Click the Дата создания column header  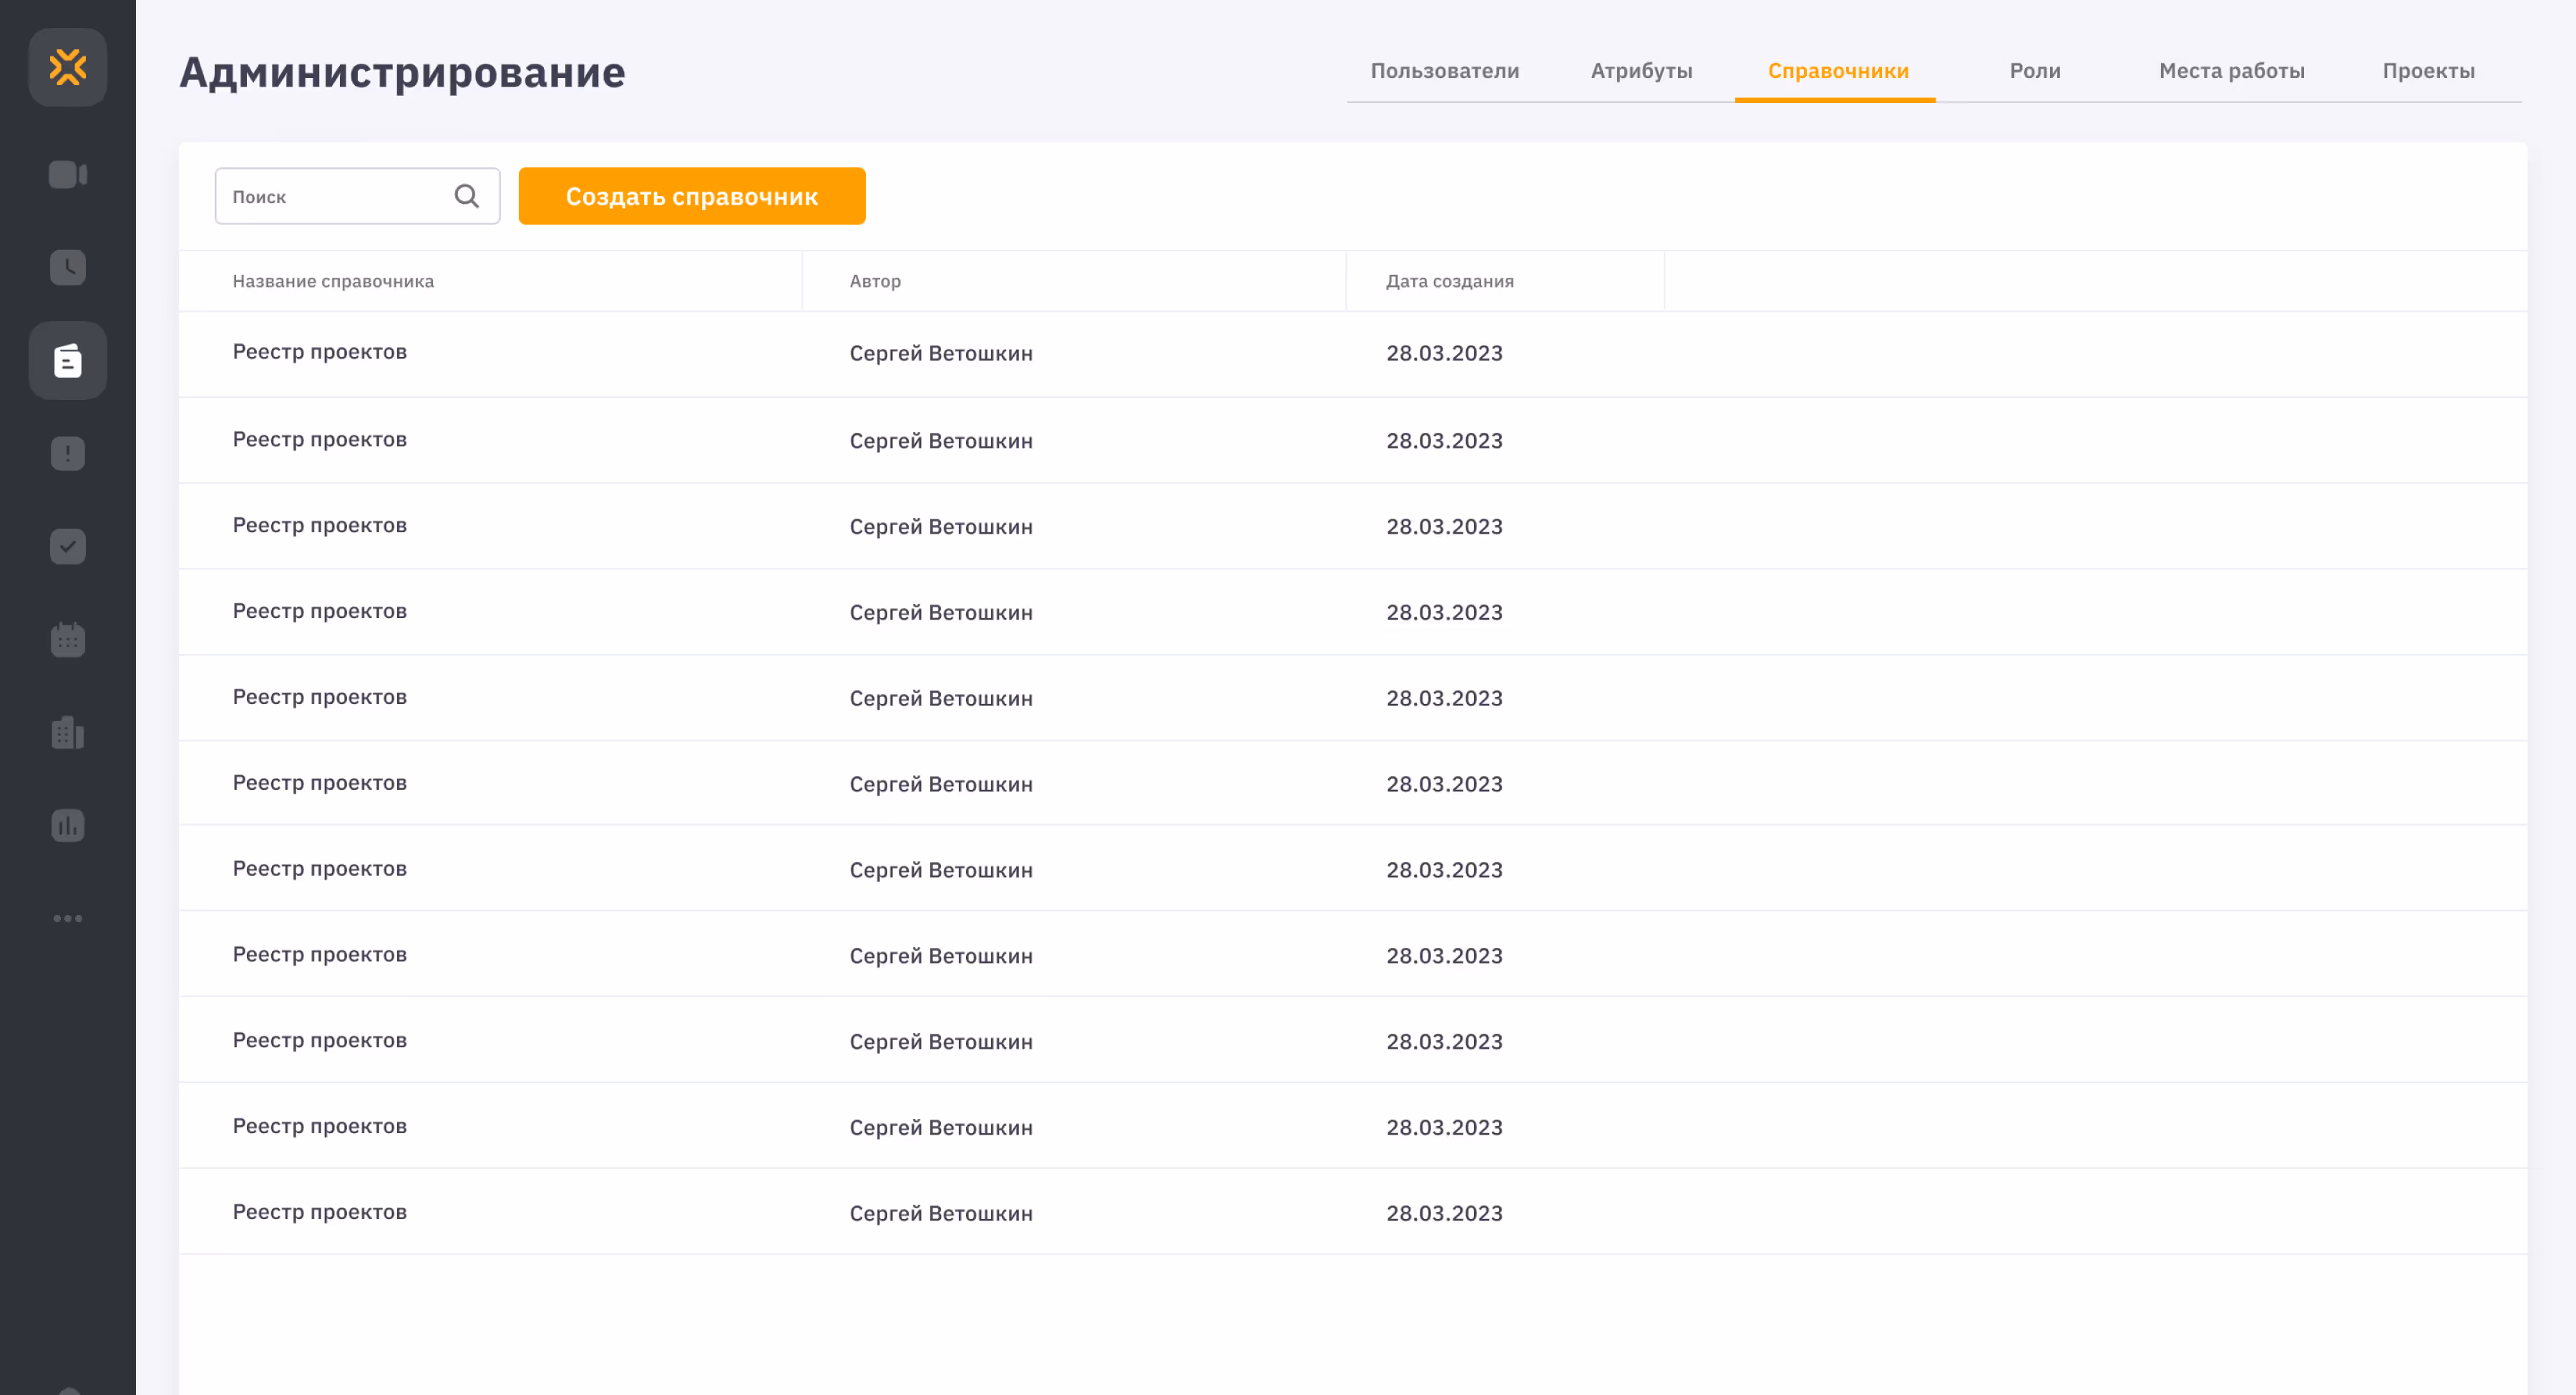[x=1449, y=281]
